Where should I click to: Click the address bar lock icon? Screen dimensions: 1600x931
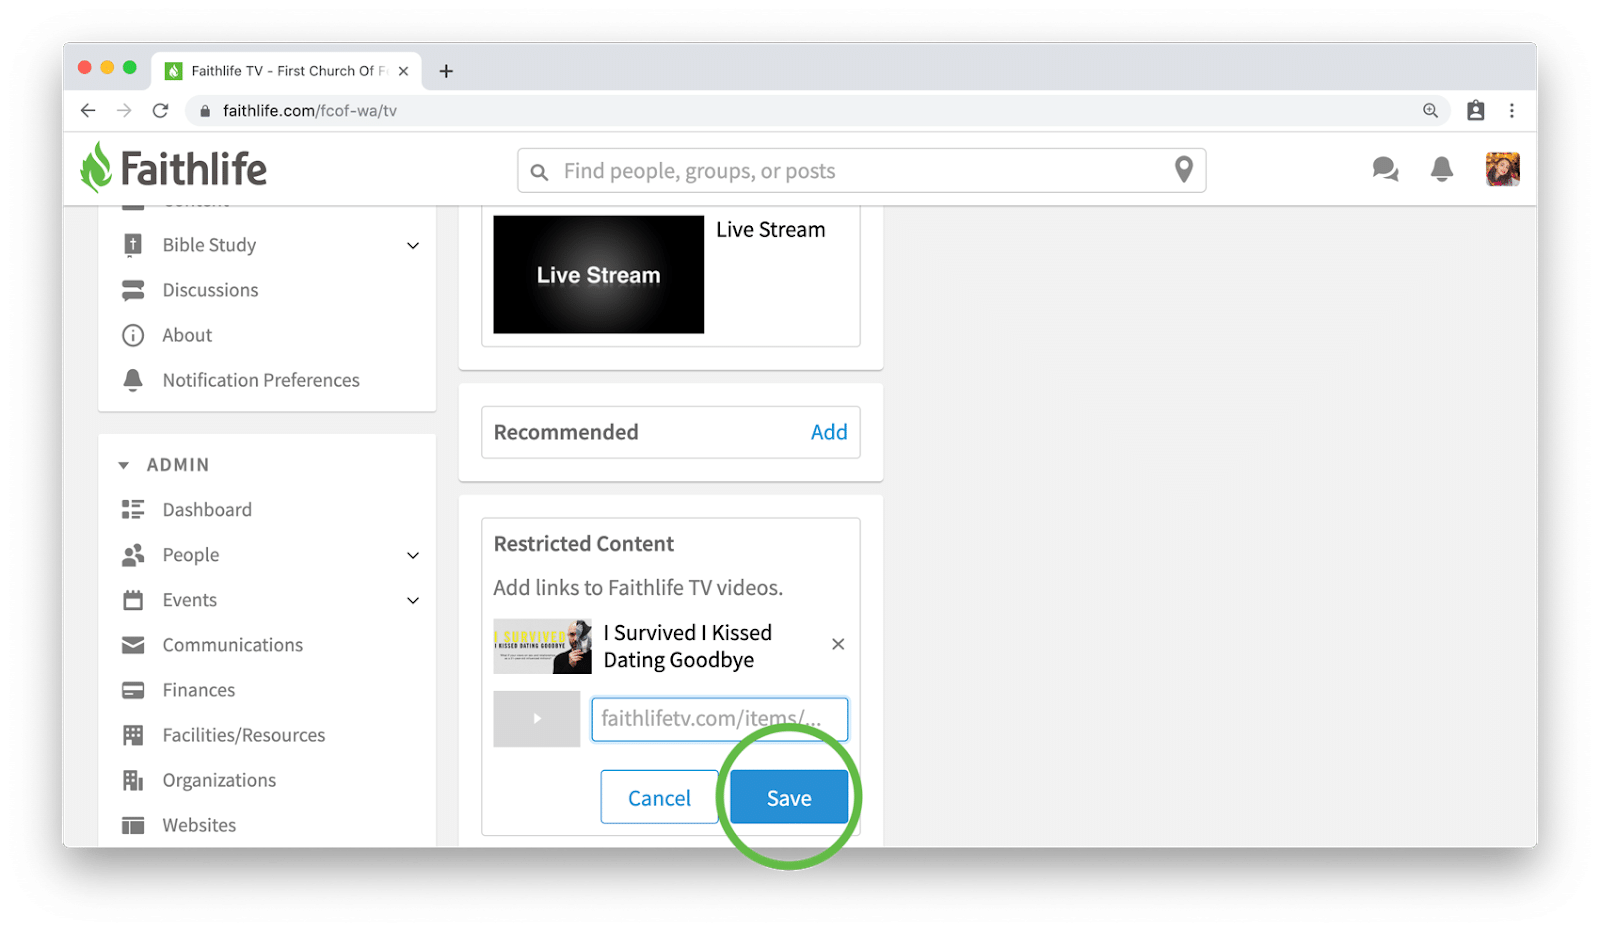[x=204, y=111]
